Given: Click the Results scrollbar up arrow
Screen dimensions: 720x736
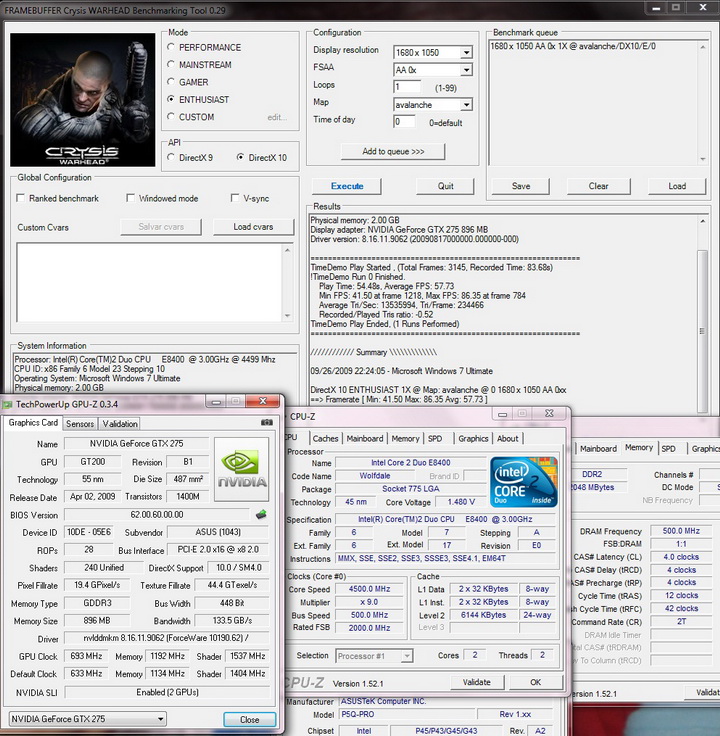Looking at the screenshot, I should 702,221.
